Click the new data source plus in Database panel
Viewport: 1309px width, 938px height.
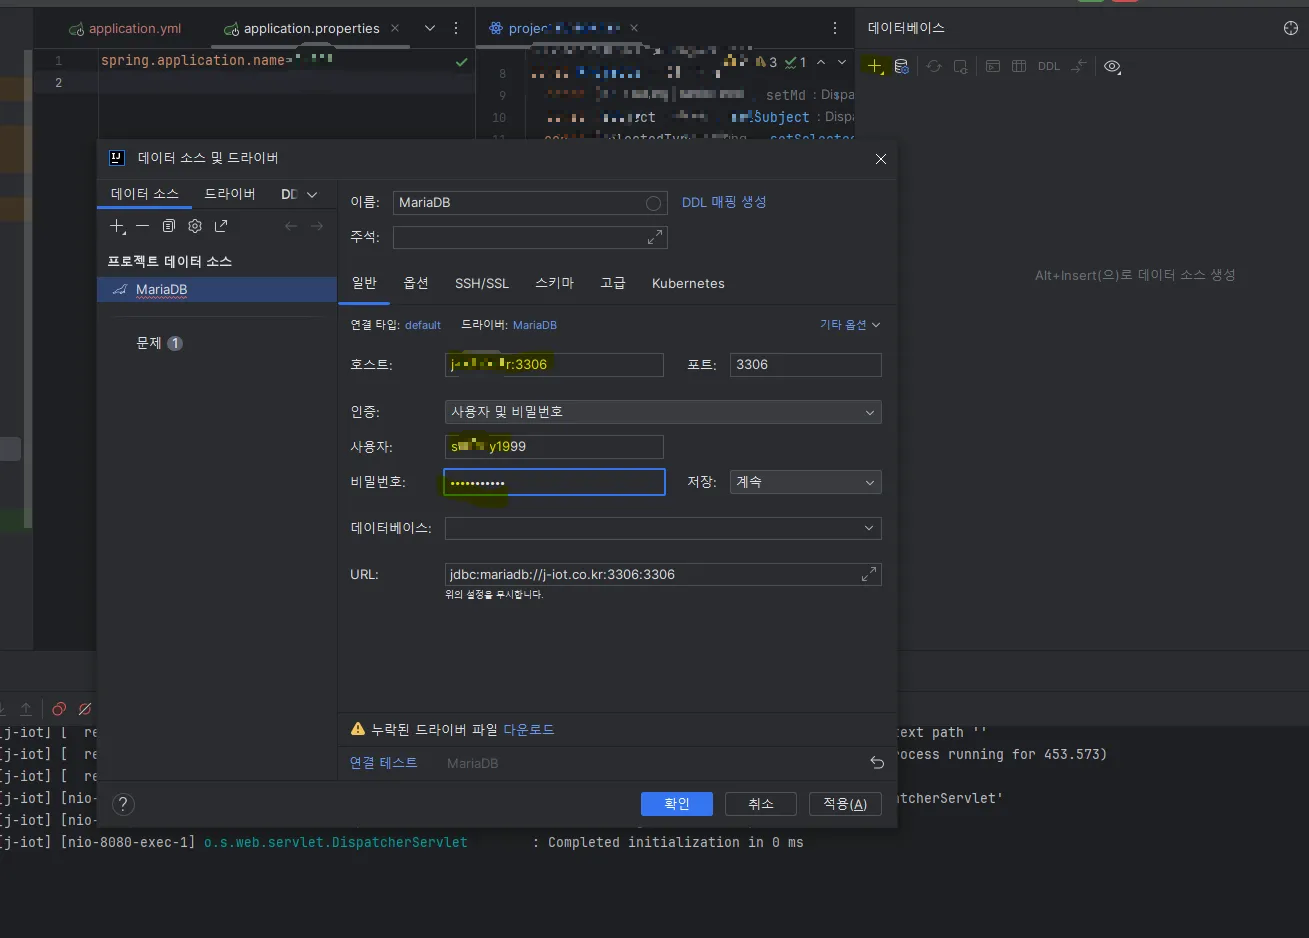[x=875, y=66]
